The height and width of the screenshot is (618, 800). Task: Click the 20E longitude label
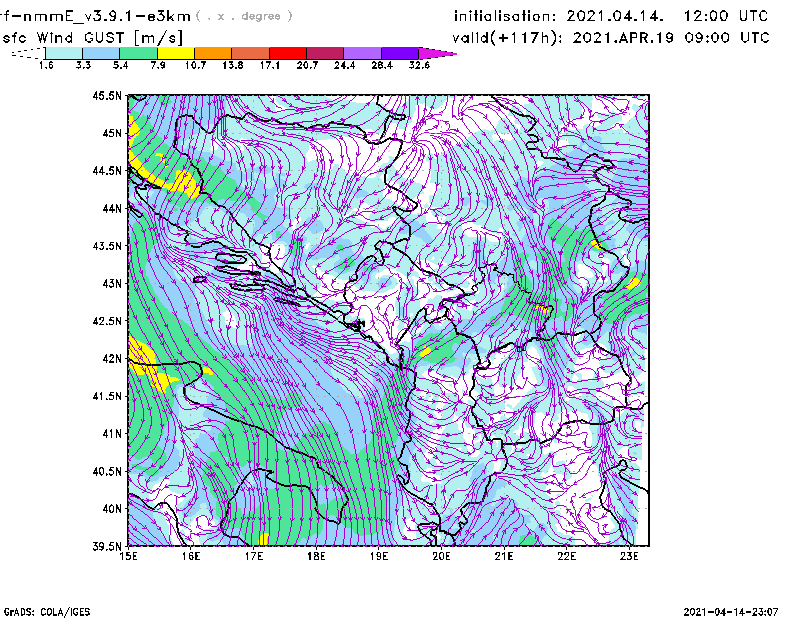point(441,556)
